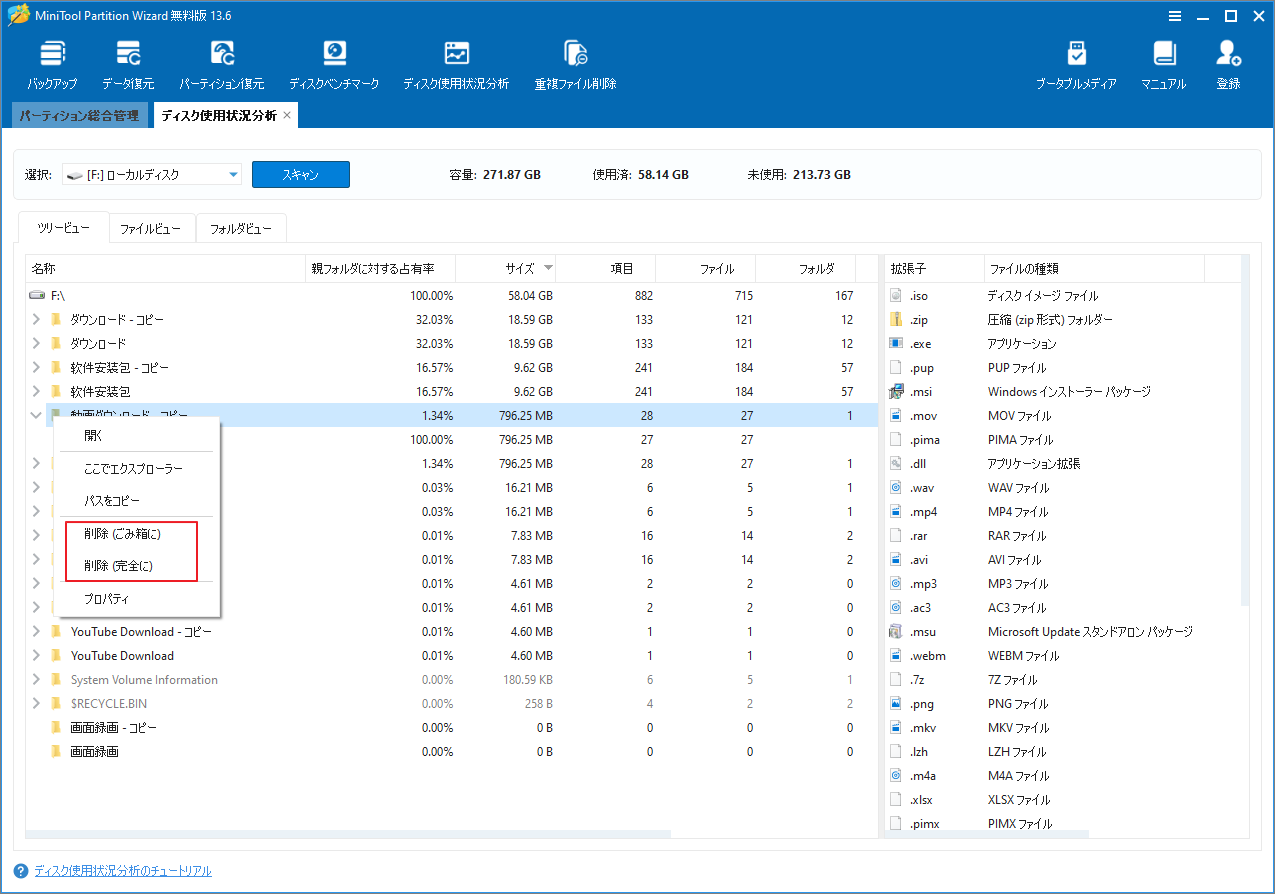The image size is (1275, 894).
Task: Open the hamburger menu at top right
Action: click(1173, 15)
